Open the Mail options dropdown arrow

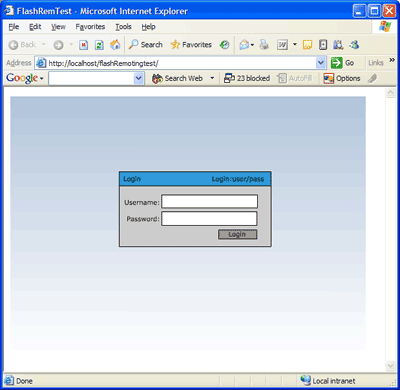click(252, 45)
